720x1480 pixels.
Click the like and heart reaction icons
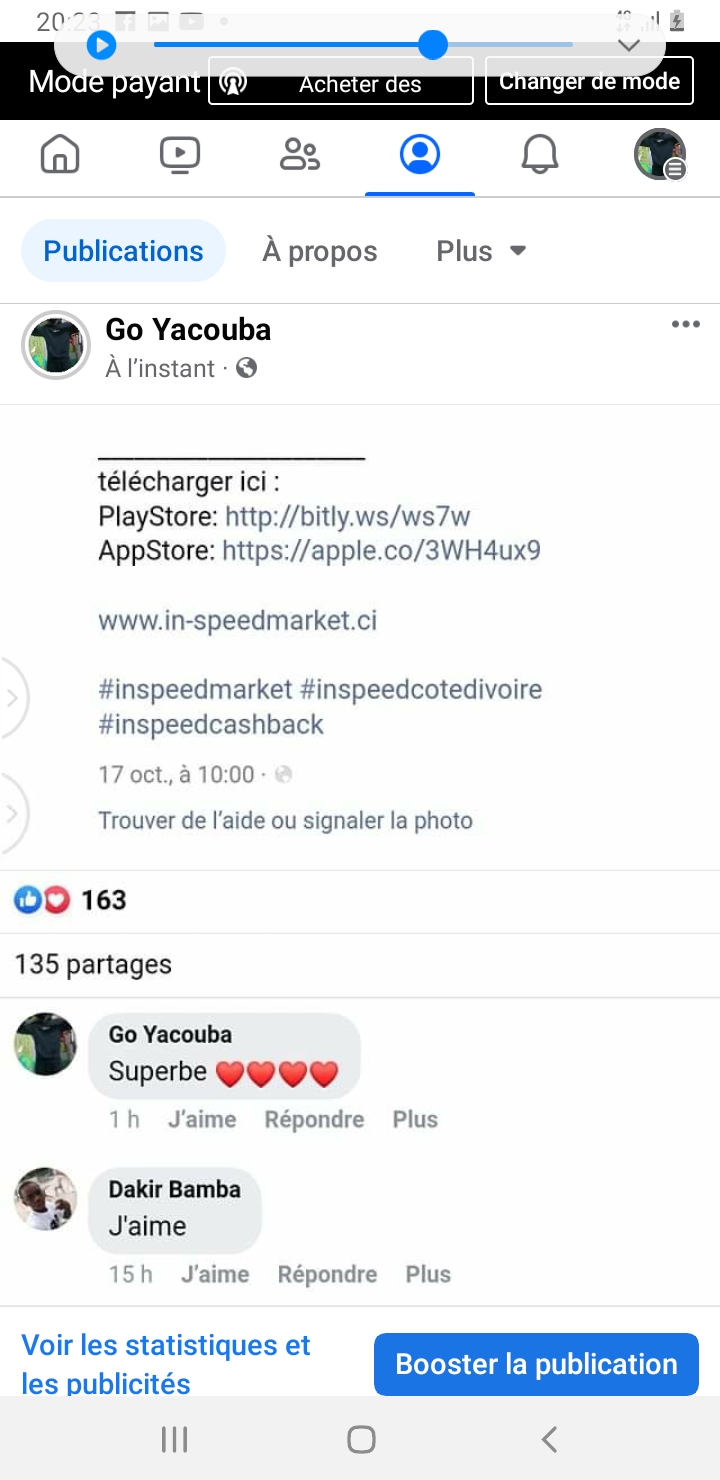(42, 900)
